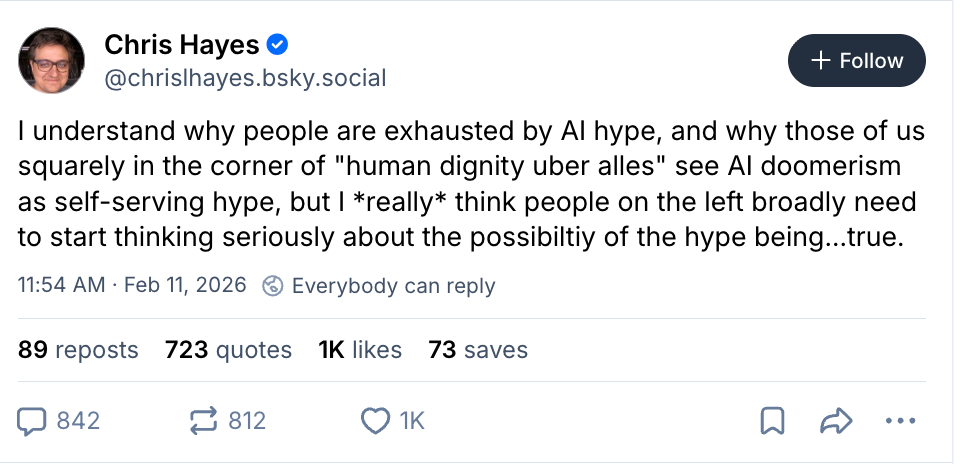
Task: Follow Chris Hayes
Action: pyautogui.click(x=856, y=61)
